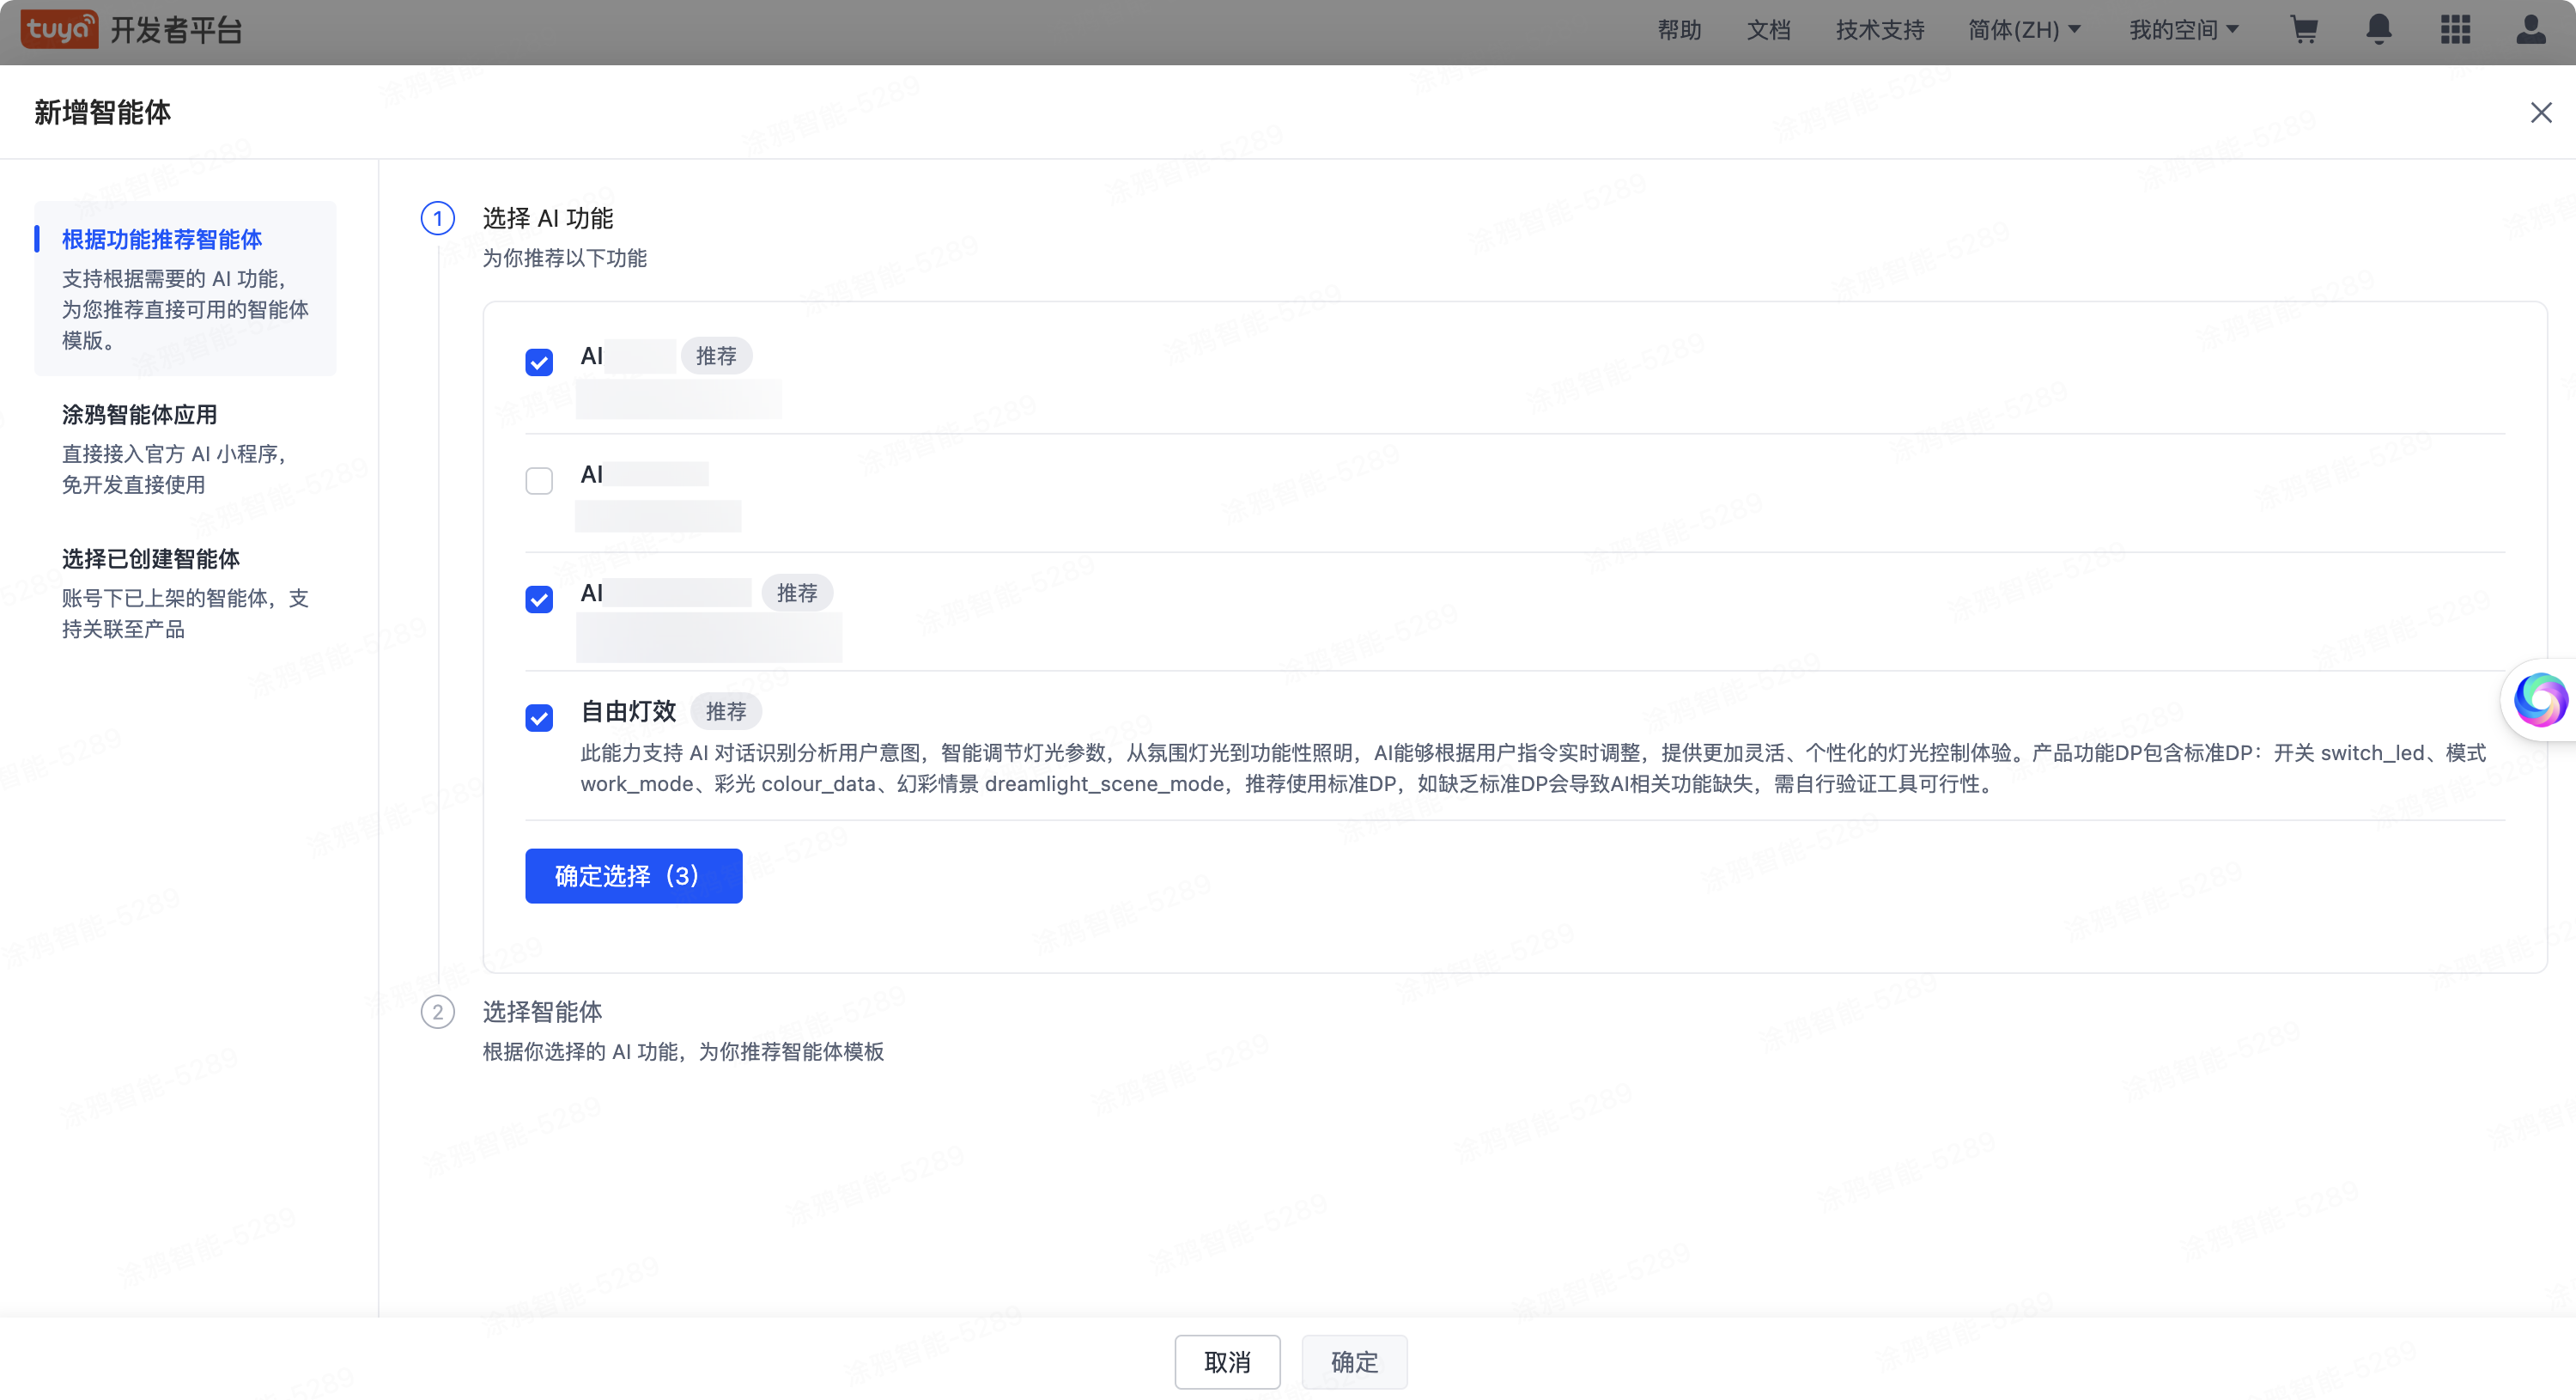Click the step 2 circle indicator
2576x1400 pixels.
point(437,1012)
